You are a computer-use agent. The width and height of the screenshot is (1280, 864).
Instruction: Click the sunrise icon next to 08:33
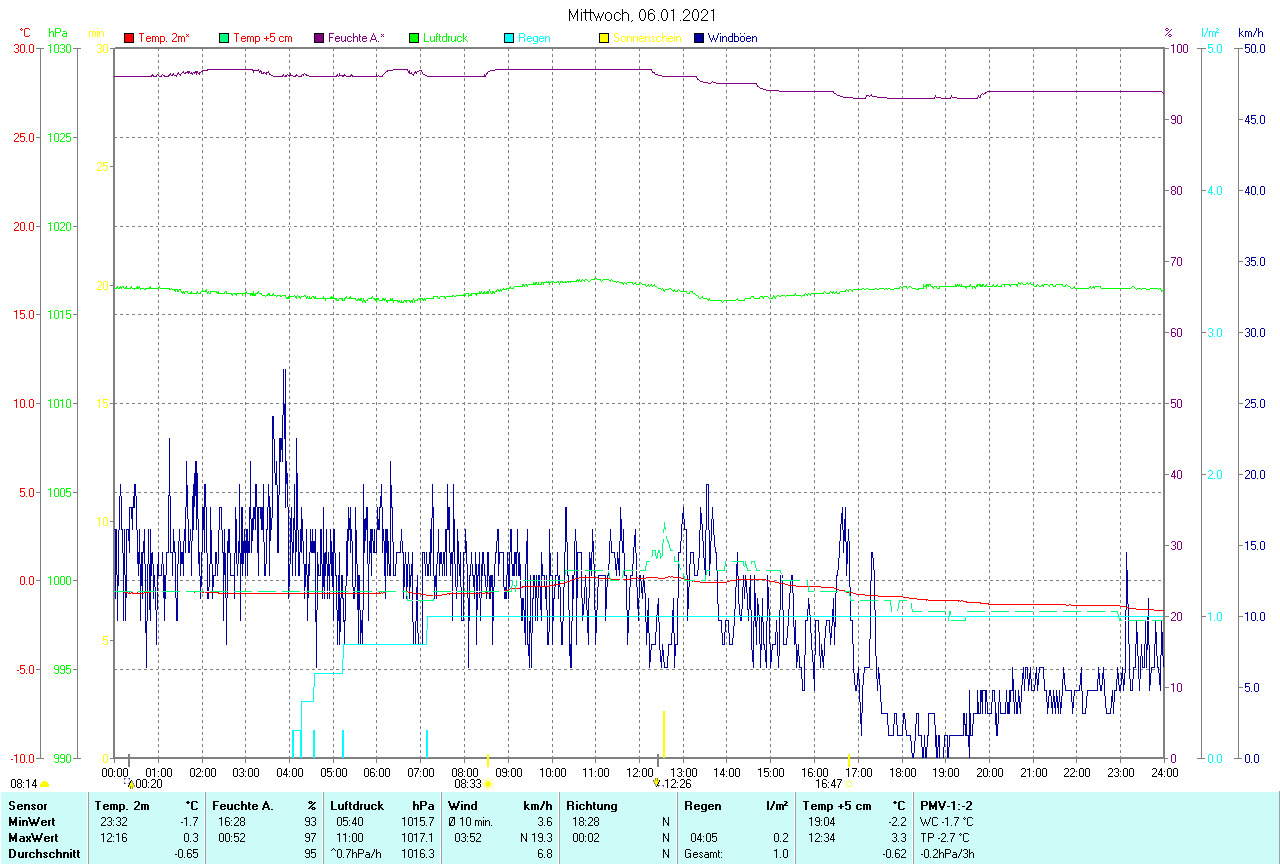pos(488,785)
